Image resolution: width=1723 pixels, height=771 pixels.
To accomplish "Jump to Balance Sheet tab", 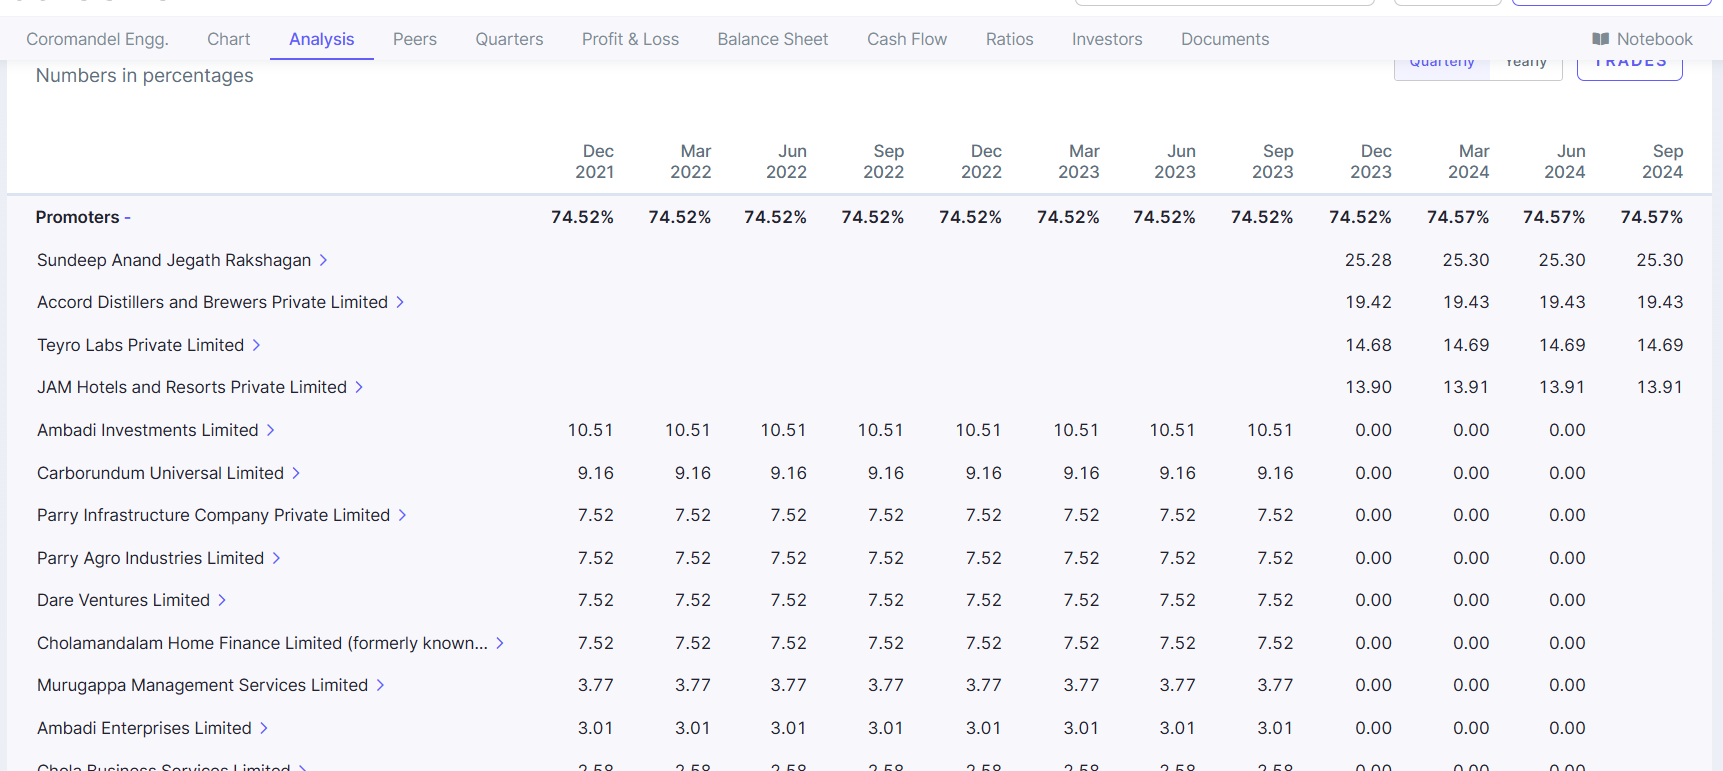I will pyautogui.click(x=773, y=39).
